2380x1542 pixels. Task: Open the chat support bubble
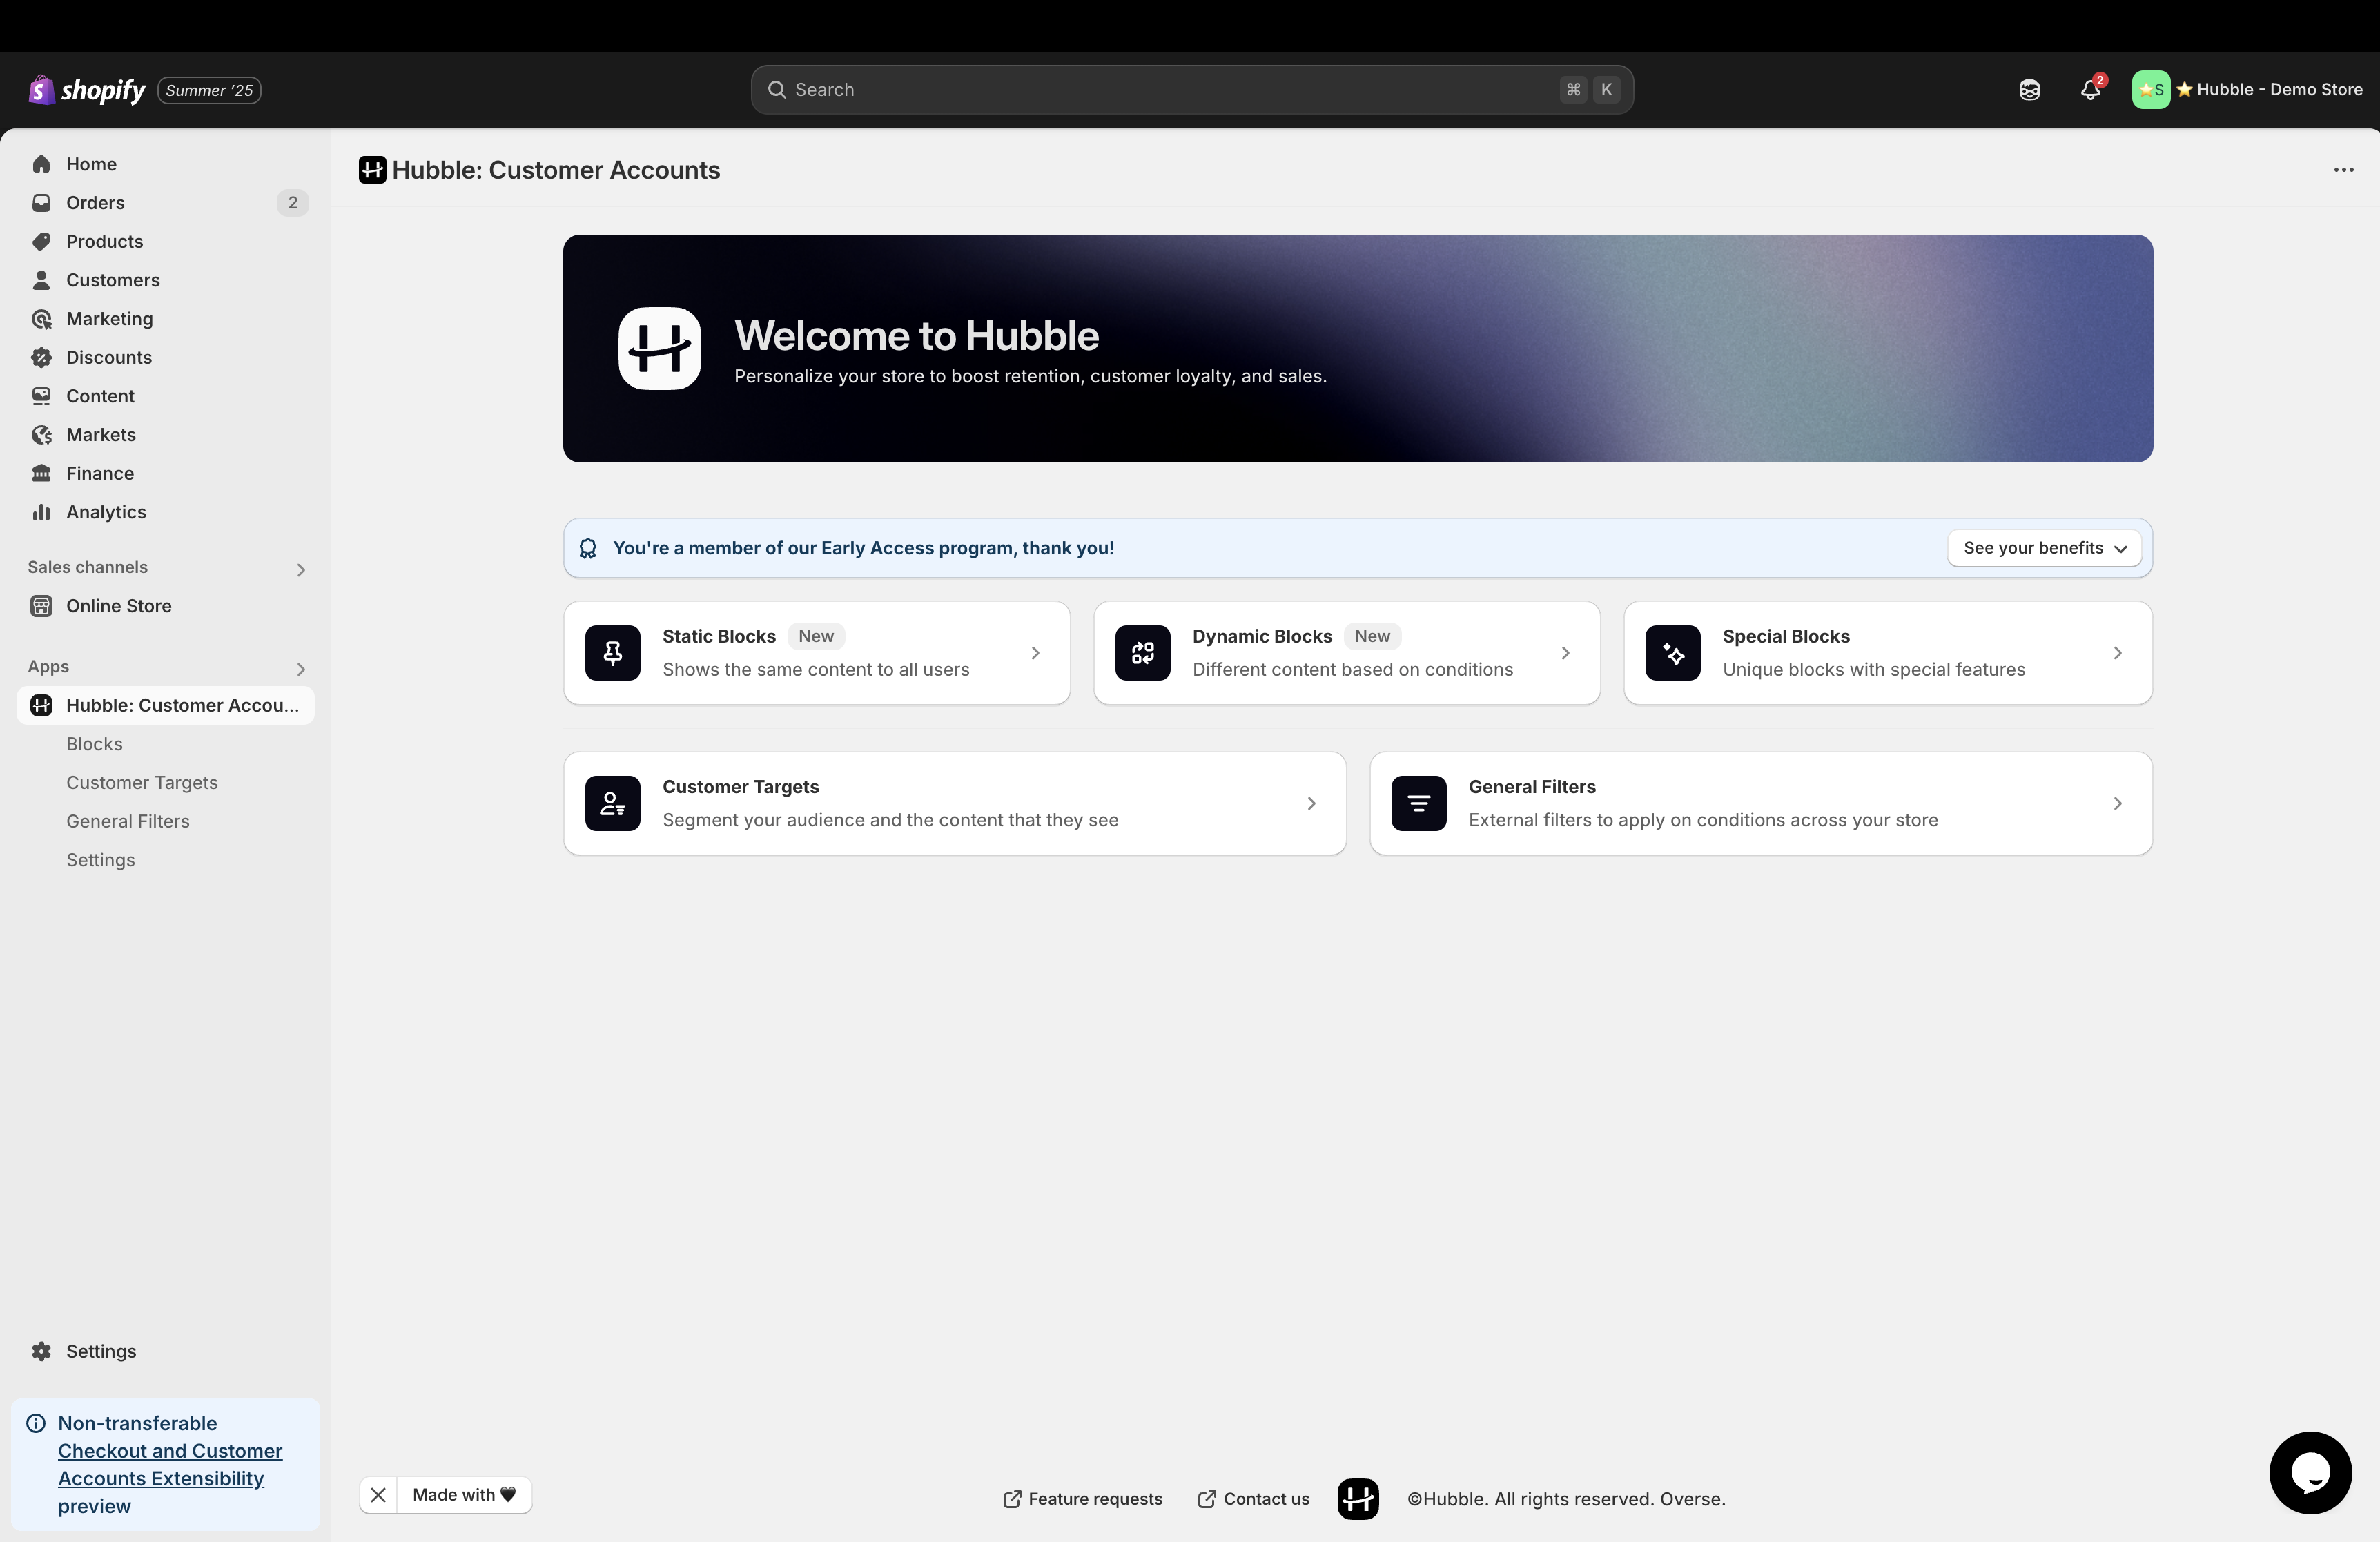pyautogui.click(x=2310, y=1472)
